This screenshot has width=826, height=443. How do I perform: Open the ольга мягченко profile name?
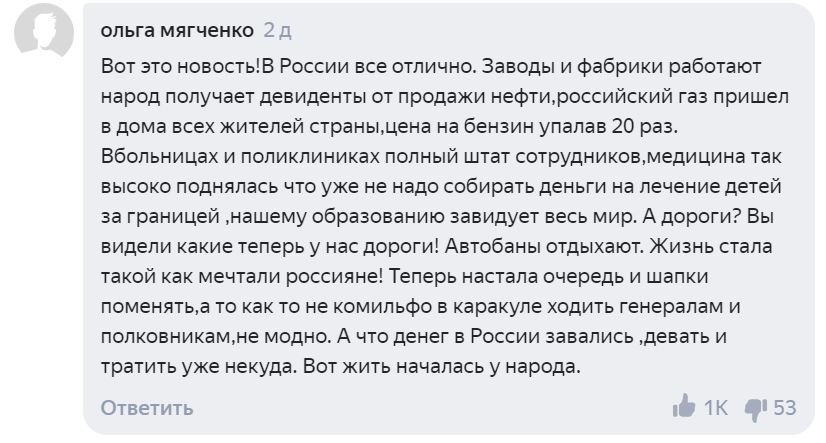pyautogui.click(x=178, y=30)
